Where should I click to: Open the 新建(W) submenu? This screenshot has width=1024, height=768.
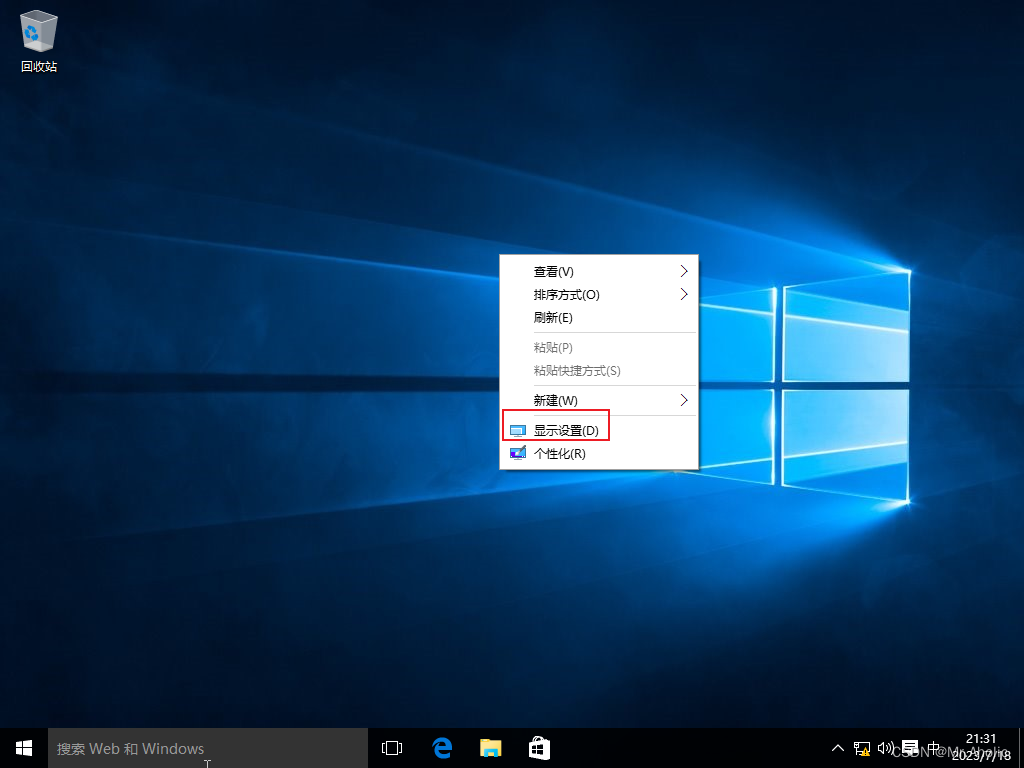tap(599, 400)
